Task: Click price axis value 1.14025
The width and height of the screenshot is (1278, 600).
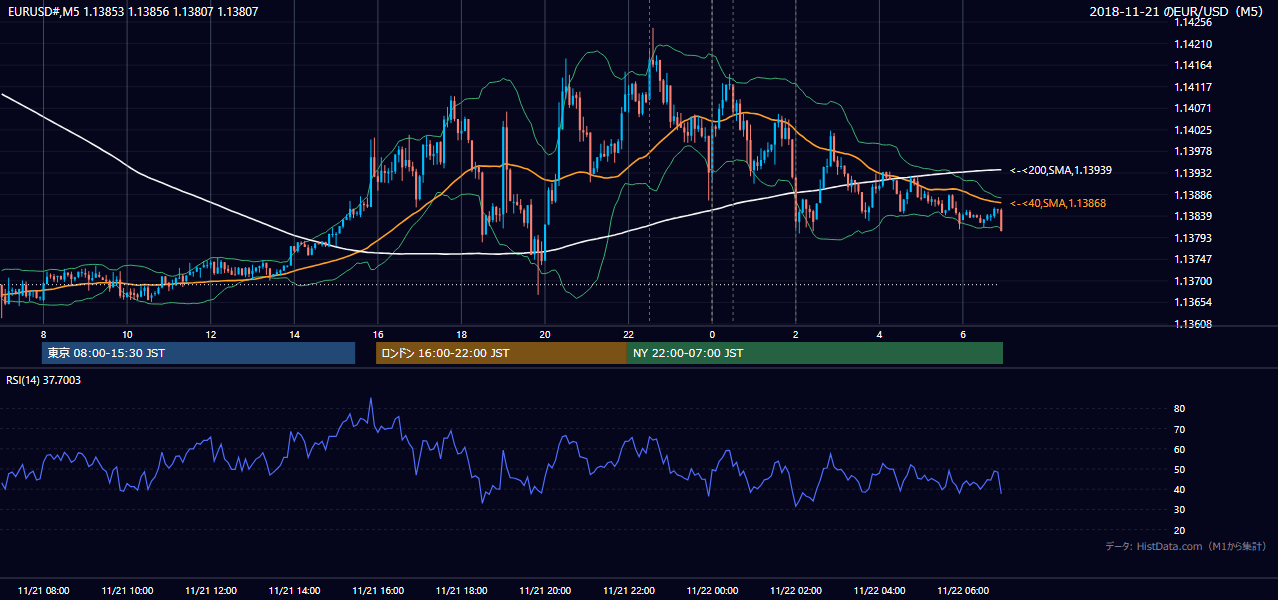Action: [x=1193, y=130]
